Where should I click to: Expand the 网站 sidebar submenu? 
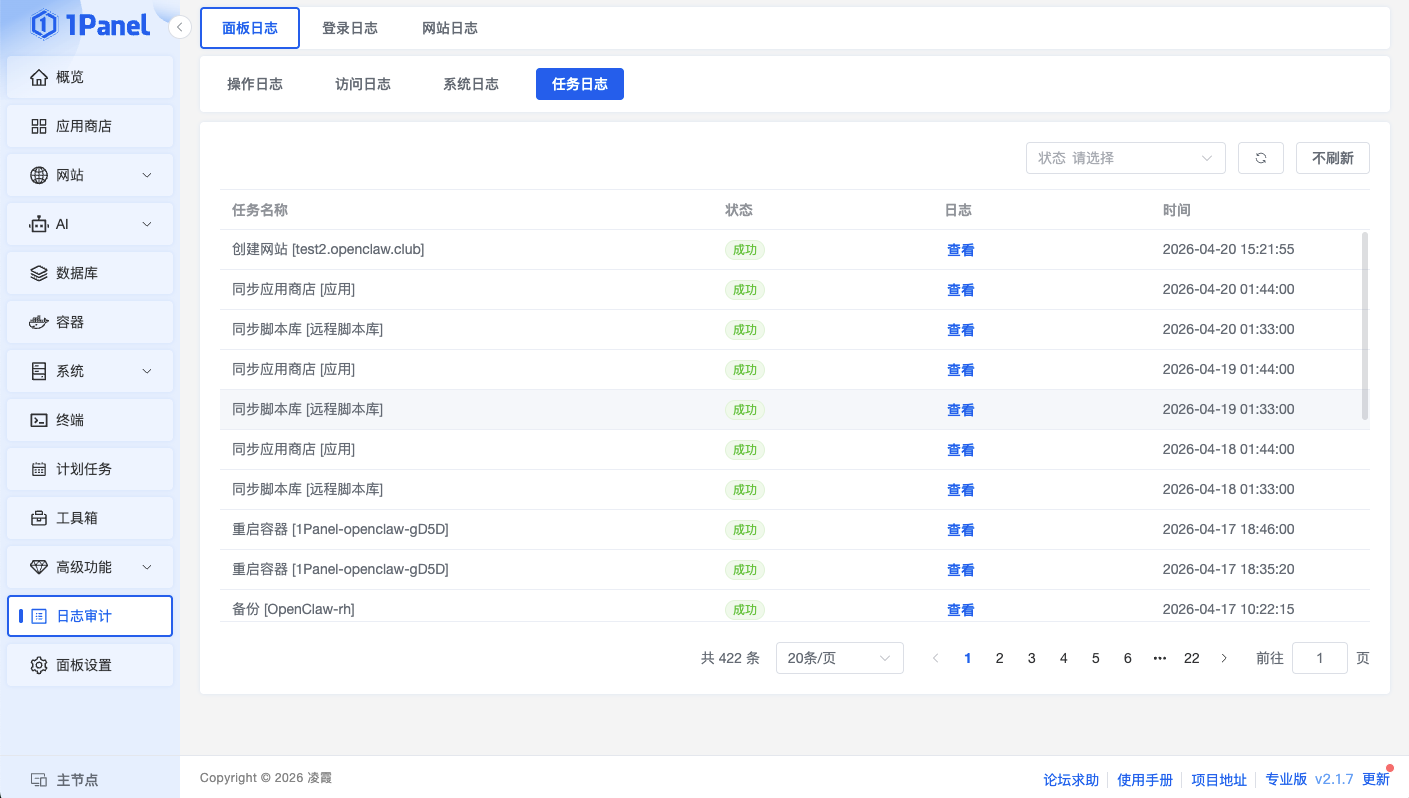[x=147, y=175]
